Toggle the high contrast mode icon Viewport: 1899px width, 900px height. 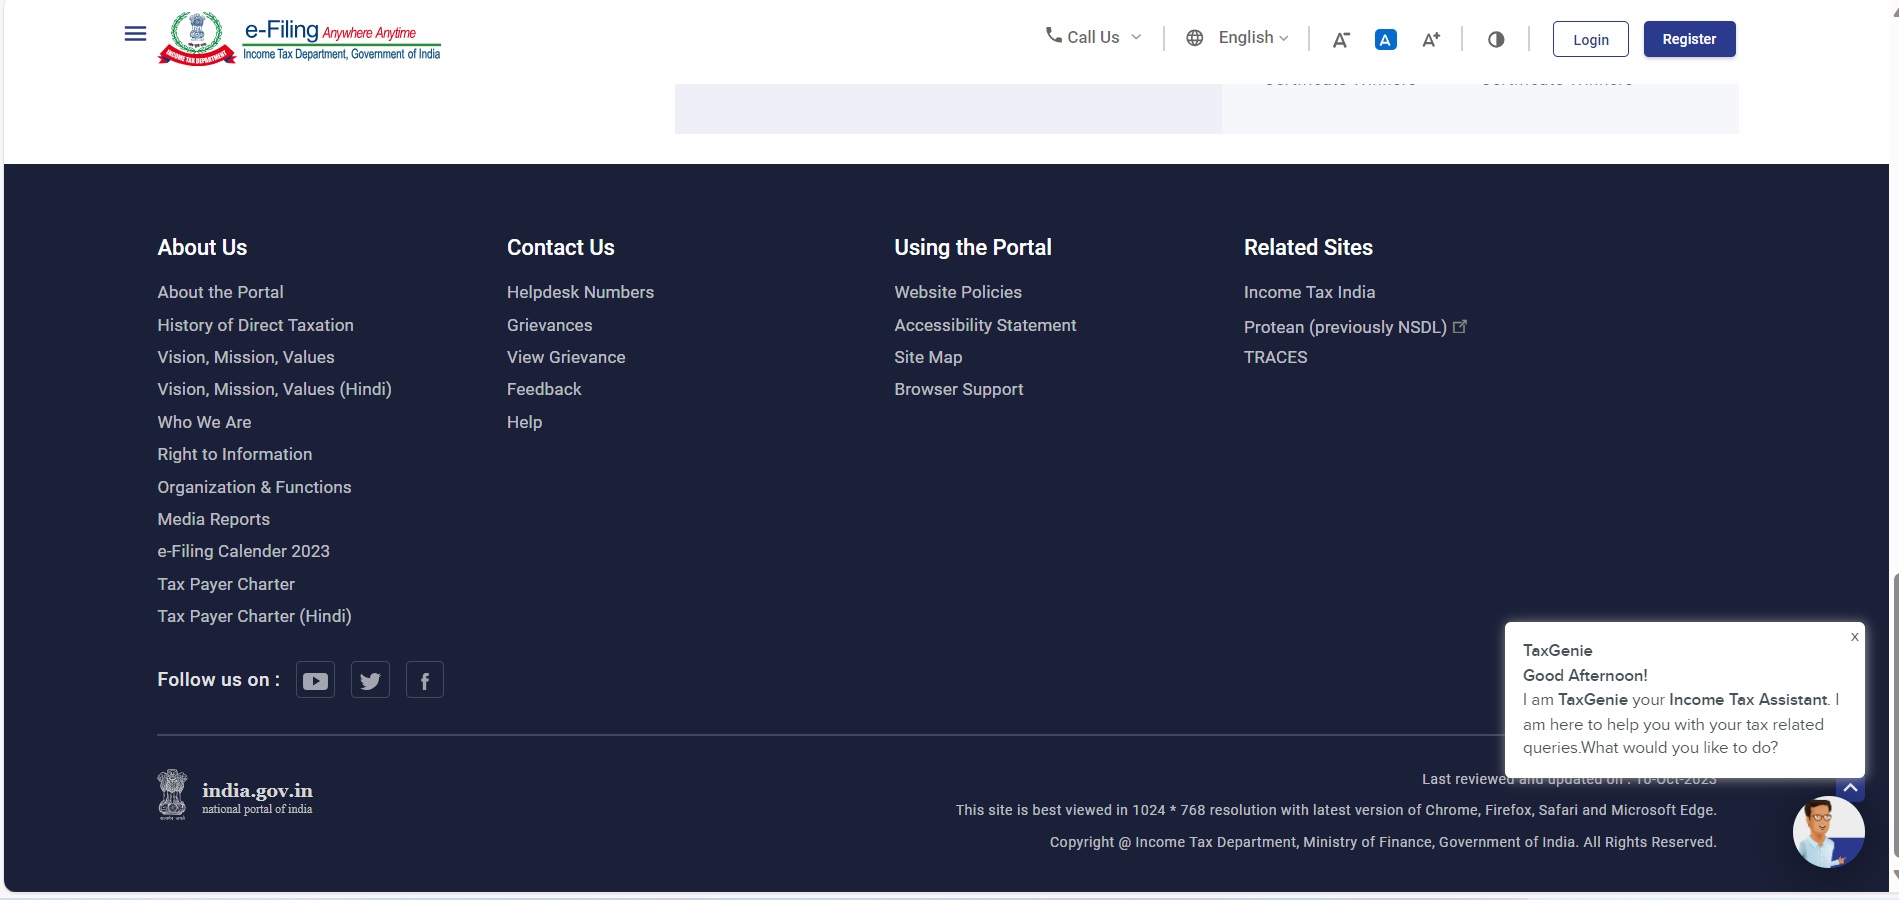pyautogui.click(x=1496, y=39)
